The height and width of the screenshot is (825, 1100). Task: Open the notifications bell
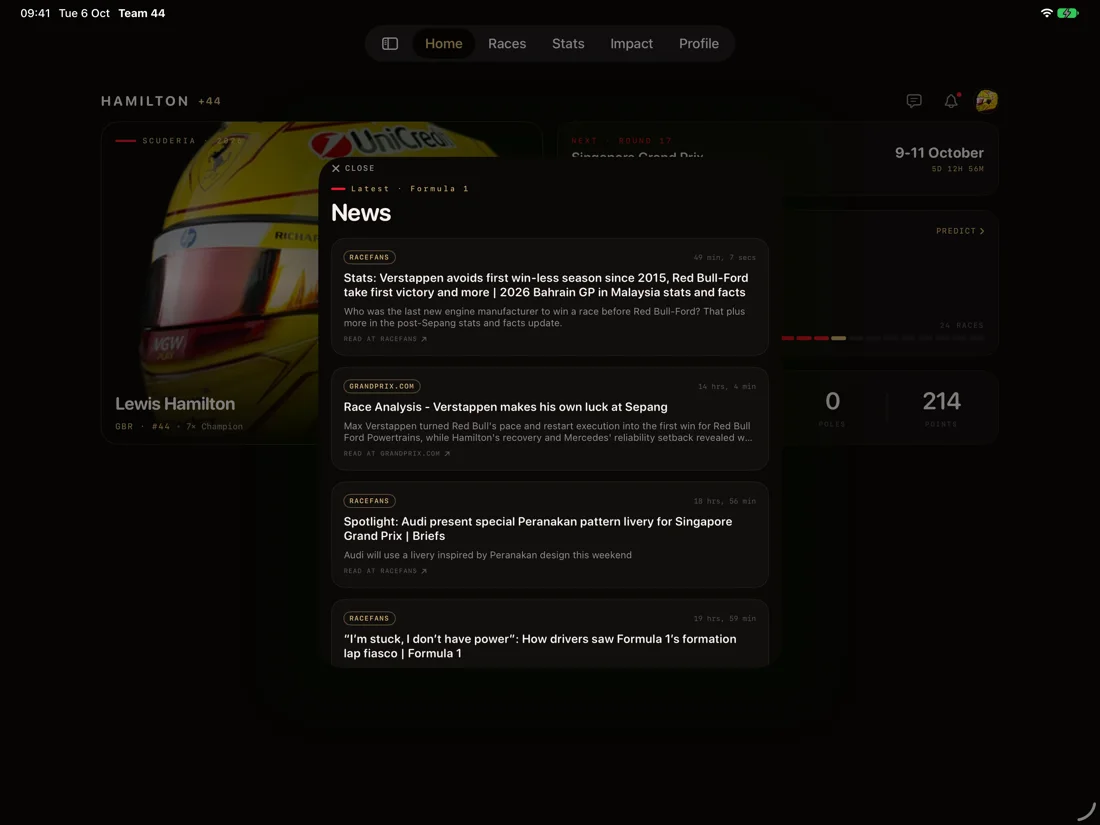(951, 101)
